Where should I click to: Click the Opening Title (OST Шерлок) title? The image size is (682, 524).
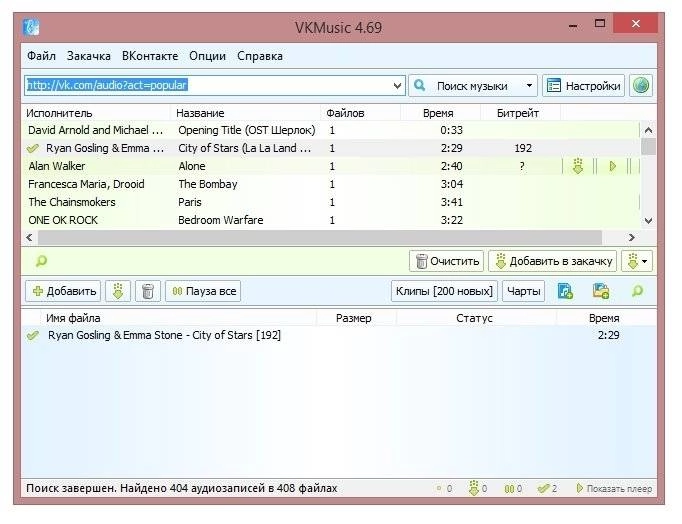[247, 130]
